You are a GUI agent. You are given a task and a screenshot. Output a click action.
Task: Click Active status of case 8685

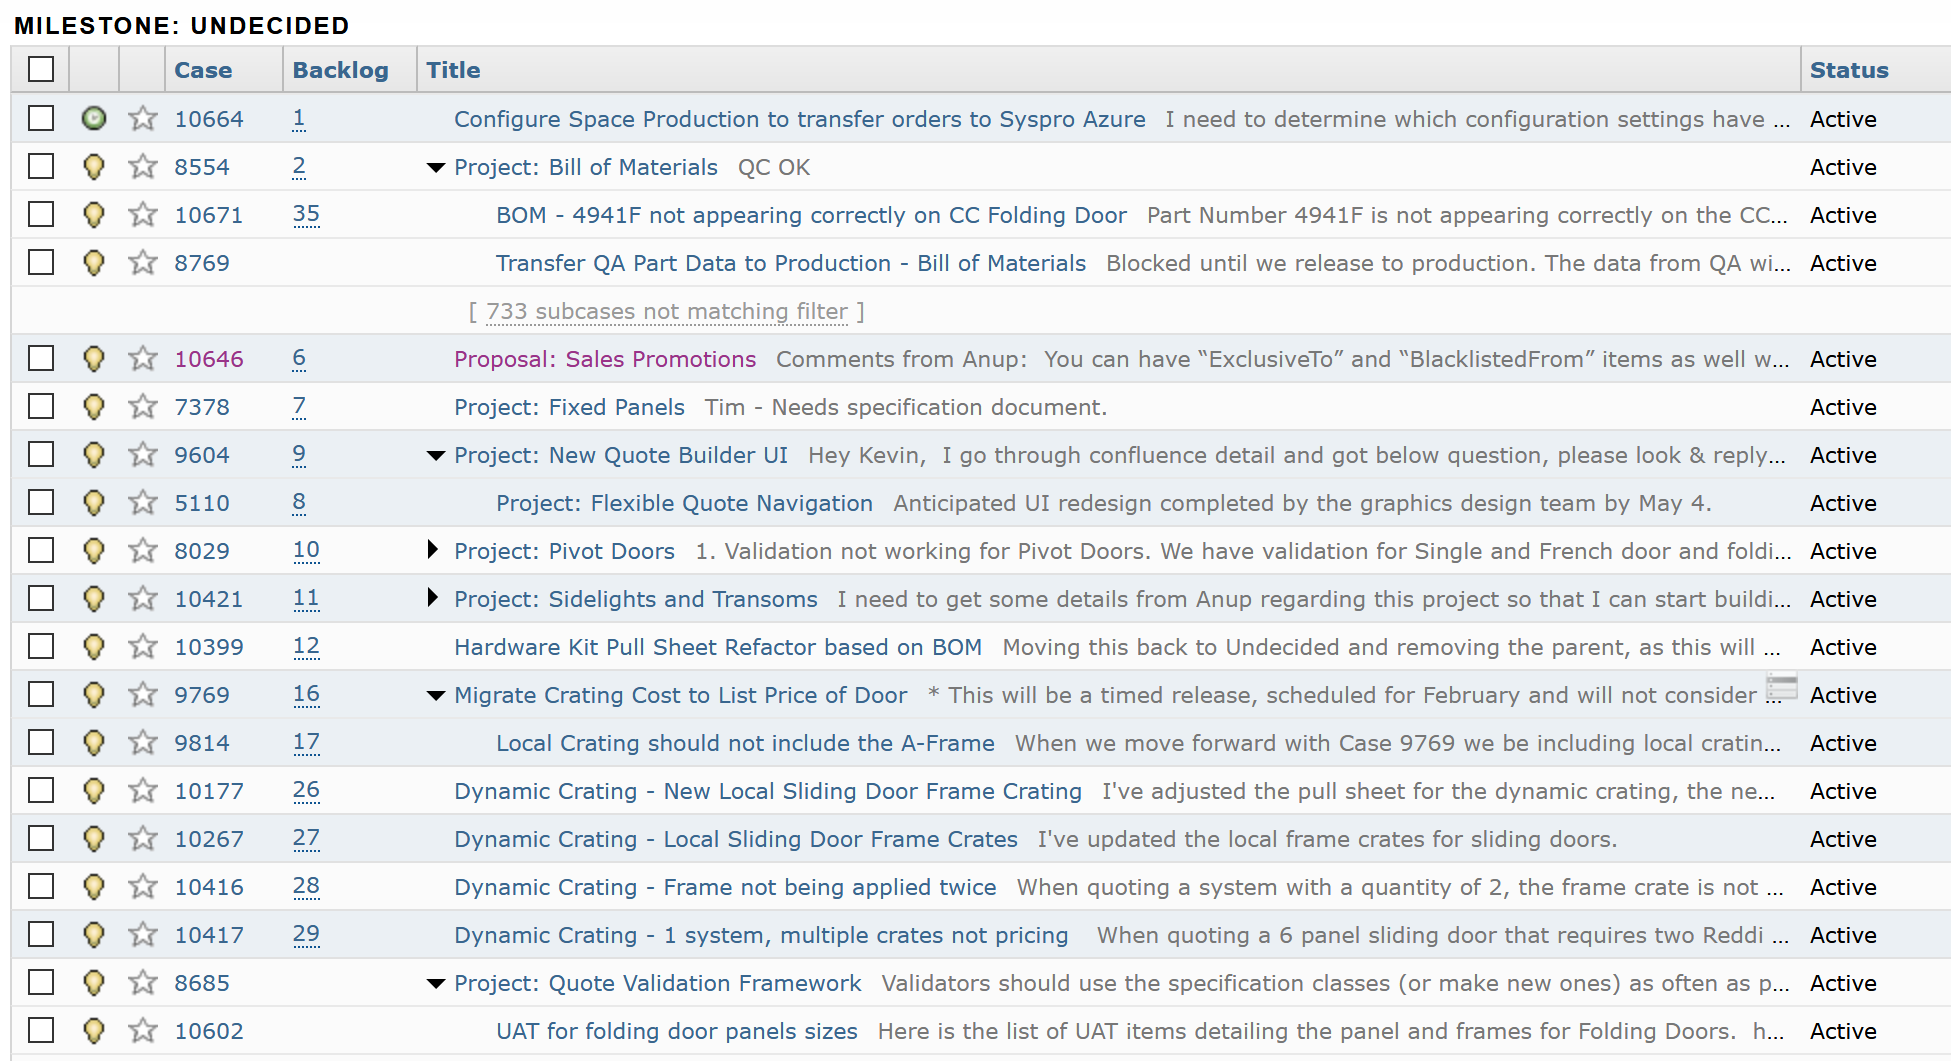coord(1843,983)
